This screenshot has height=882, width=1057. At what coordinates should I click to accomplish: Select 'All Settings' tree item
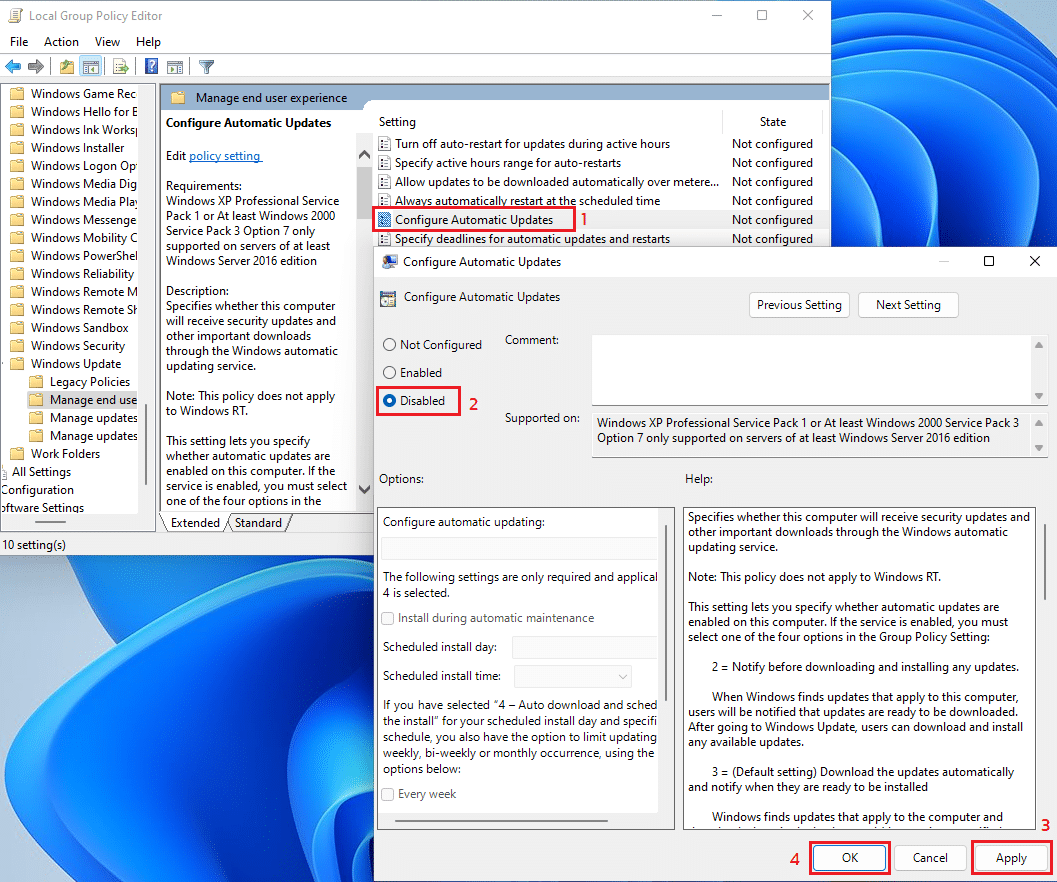[41, 472]
